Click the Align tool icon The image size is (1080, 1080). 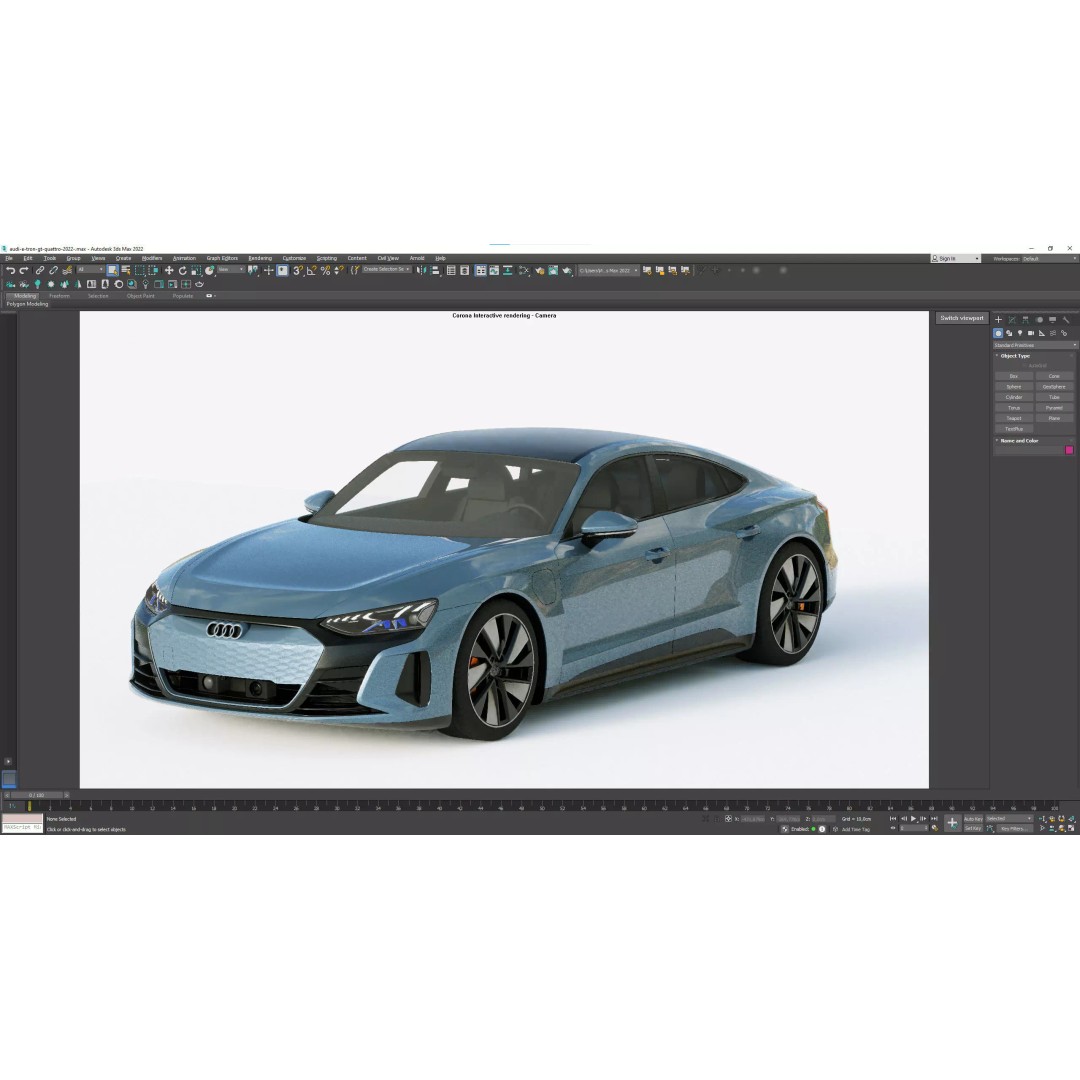pyautogui.click(x=435, y=271)
